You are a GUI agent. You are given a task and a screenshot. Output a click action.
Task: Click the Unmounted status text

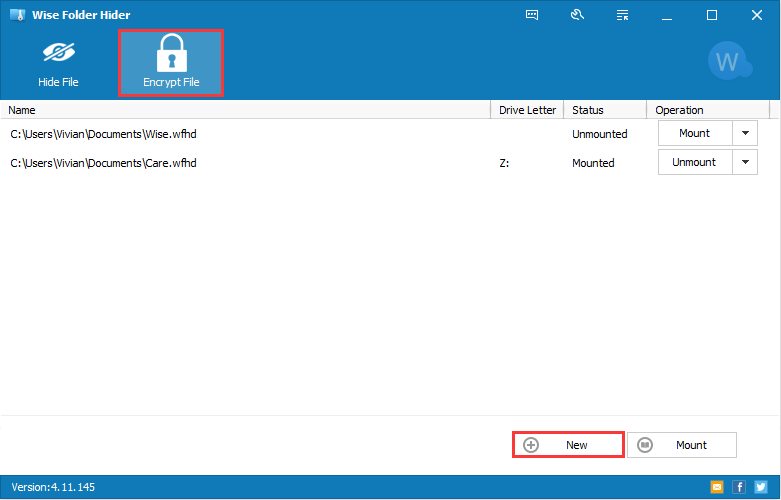tap(600, 134)
